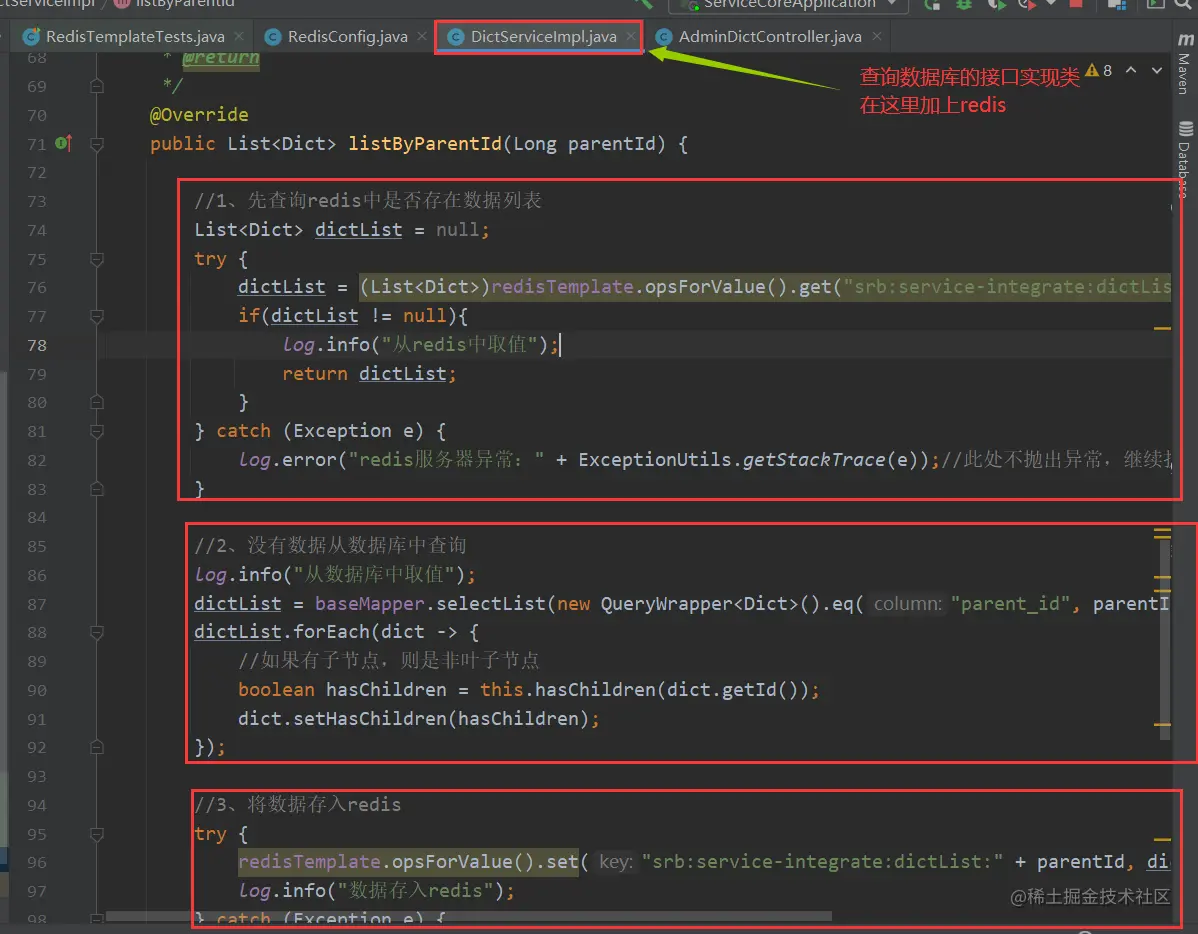Screen dimensions: 1198x934
Task: Click "return dictList;" on line 79
Action: [x=369, y=374]
